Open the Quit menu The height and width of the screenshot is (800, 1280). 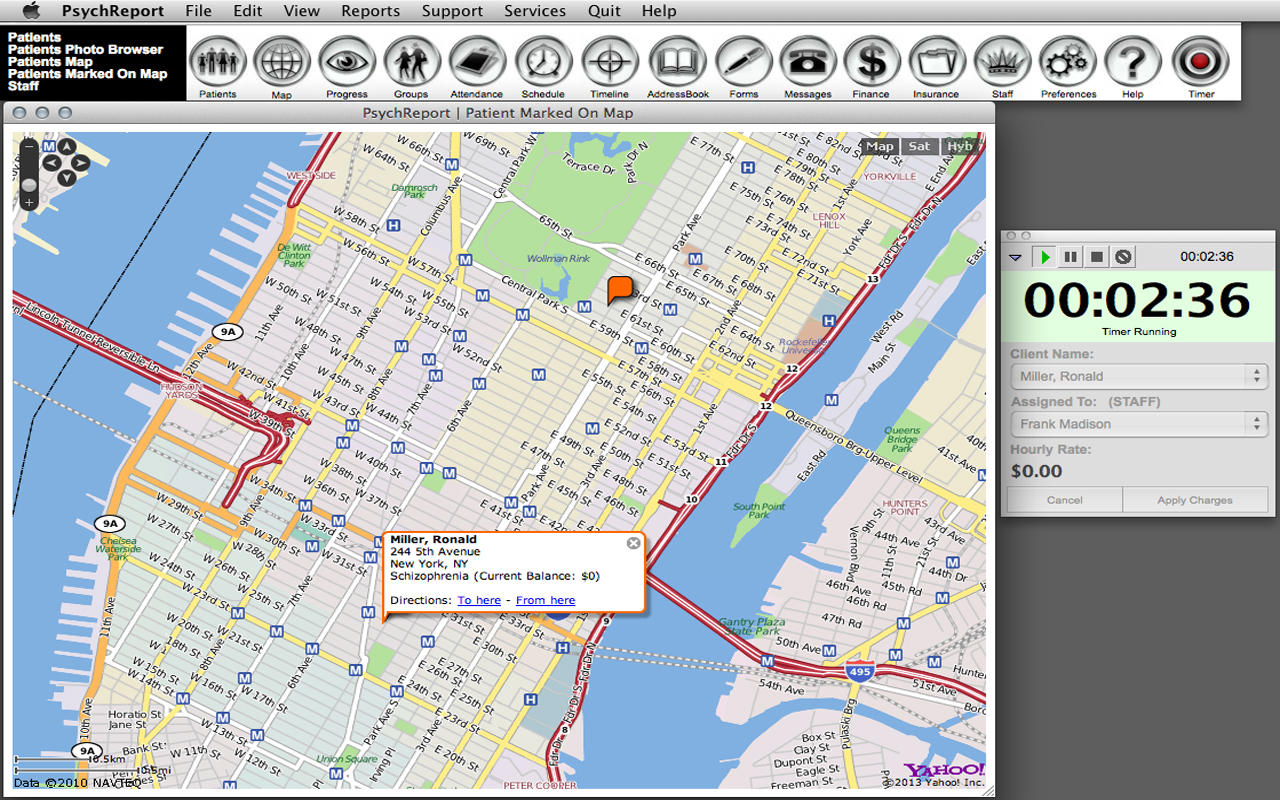604,11
